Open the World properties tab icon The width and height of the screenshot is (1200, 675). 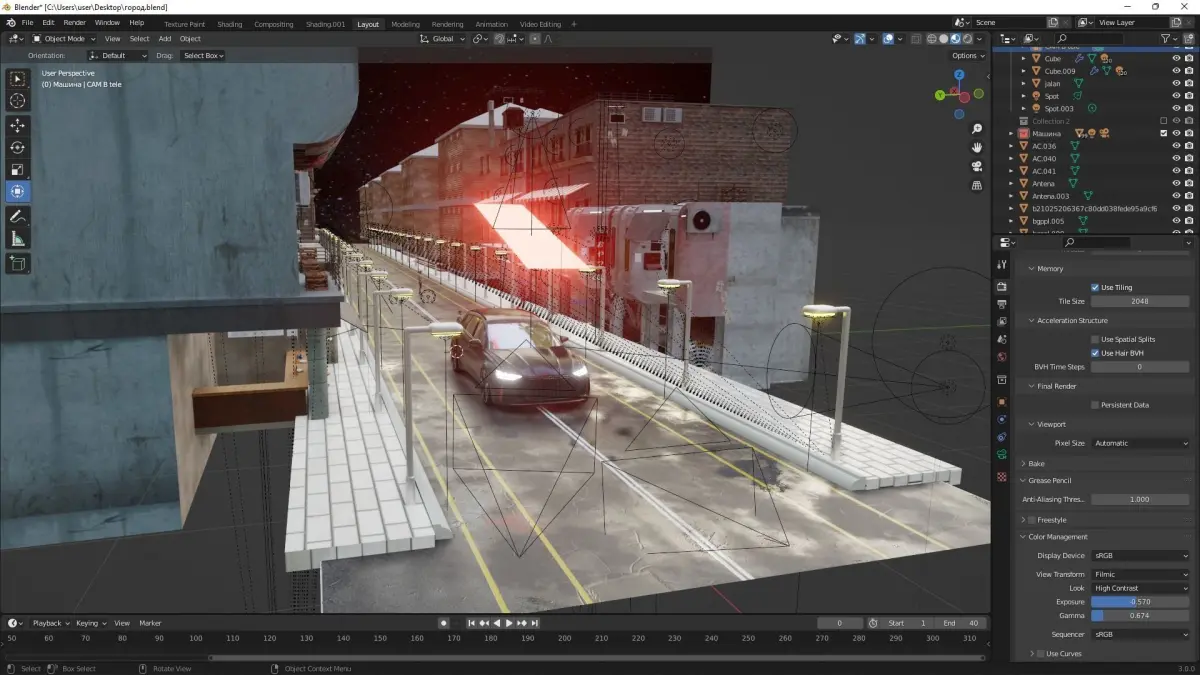(x=1002, y=358)
